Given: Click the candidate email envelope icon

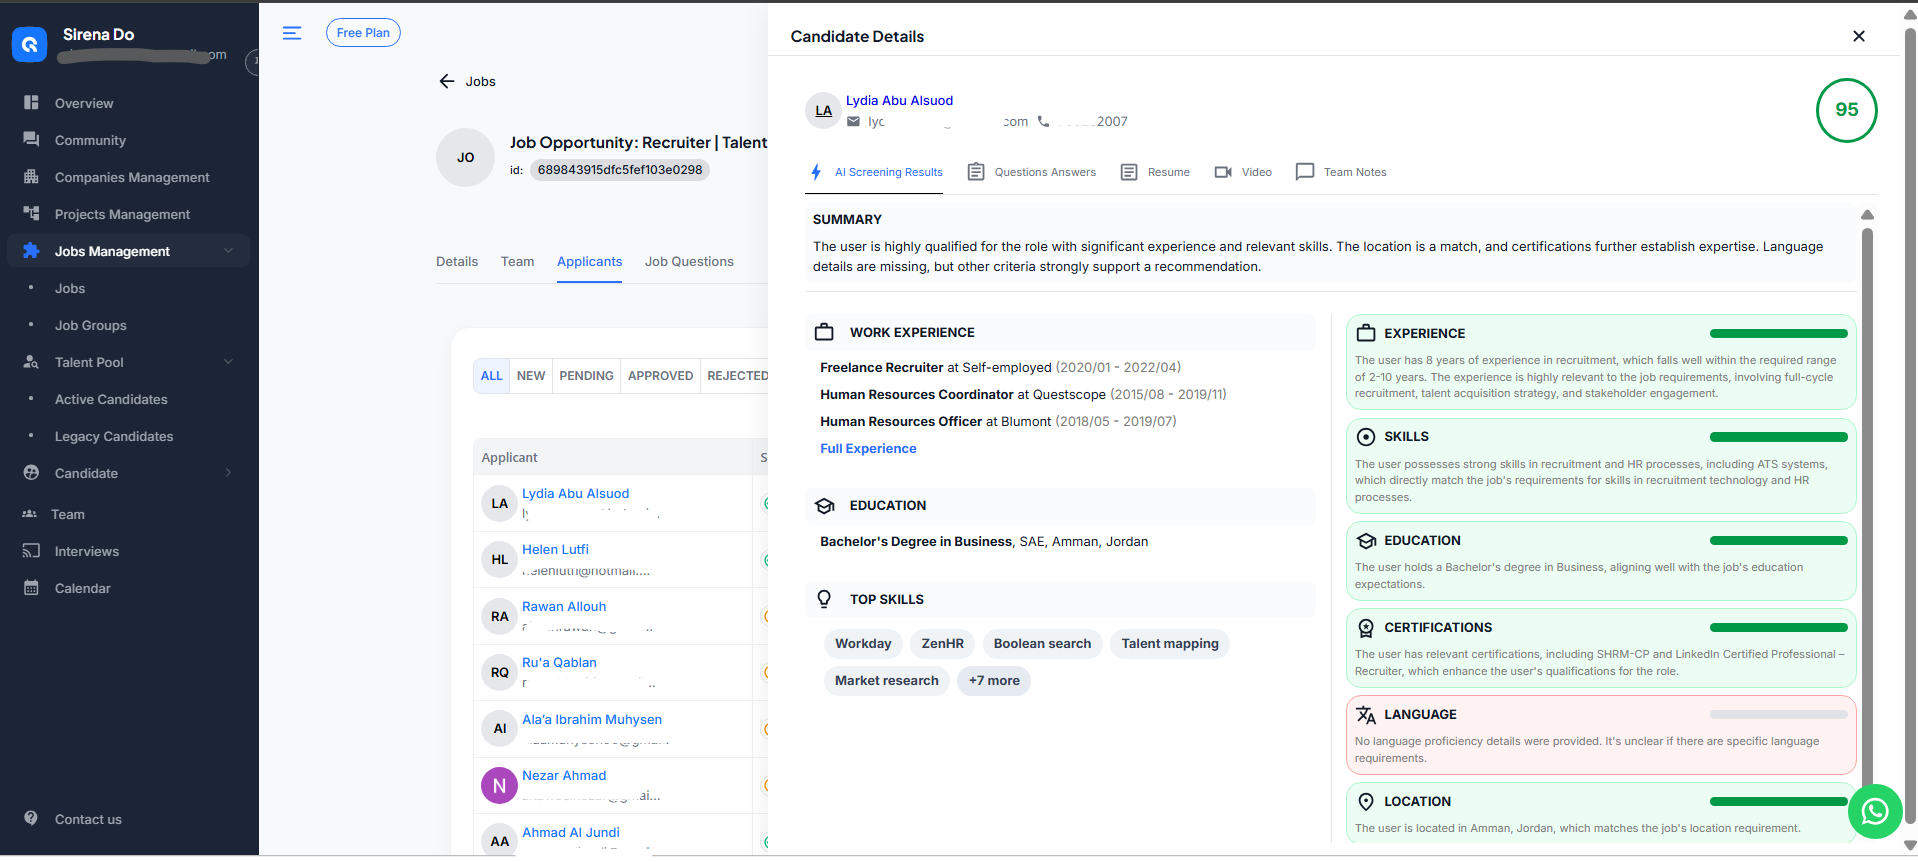Looking at the screenshot, I should coord(853,121).
